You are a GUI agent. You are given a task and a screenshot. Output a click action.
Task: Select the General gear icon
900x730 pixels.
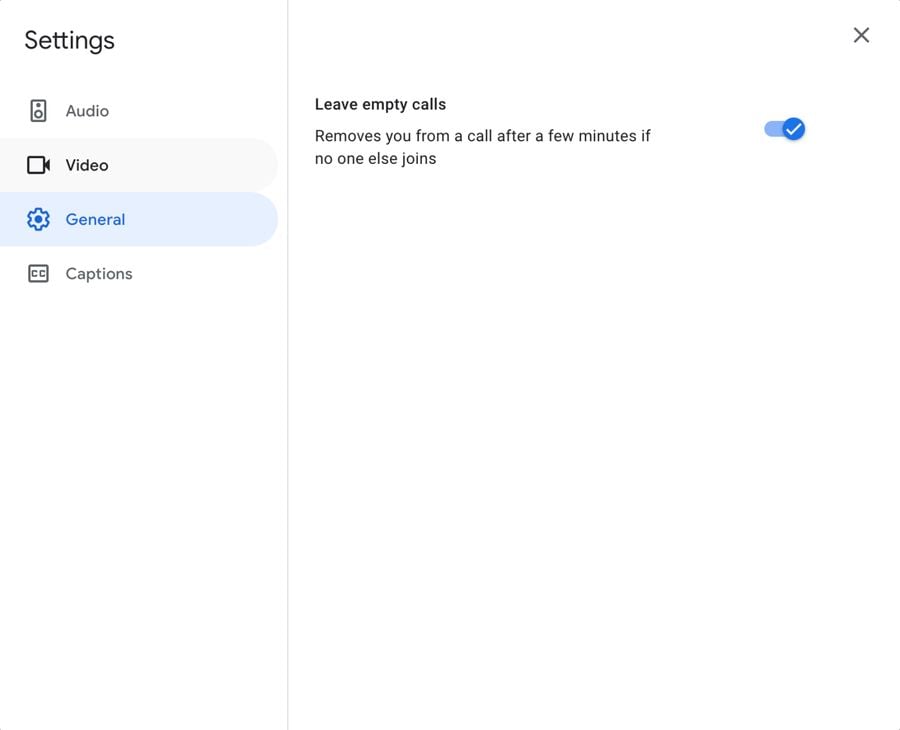point(38,219)
